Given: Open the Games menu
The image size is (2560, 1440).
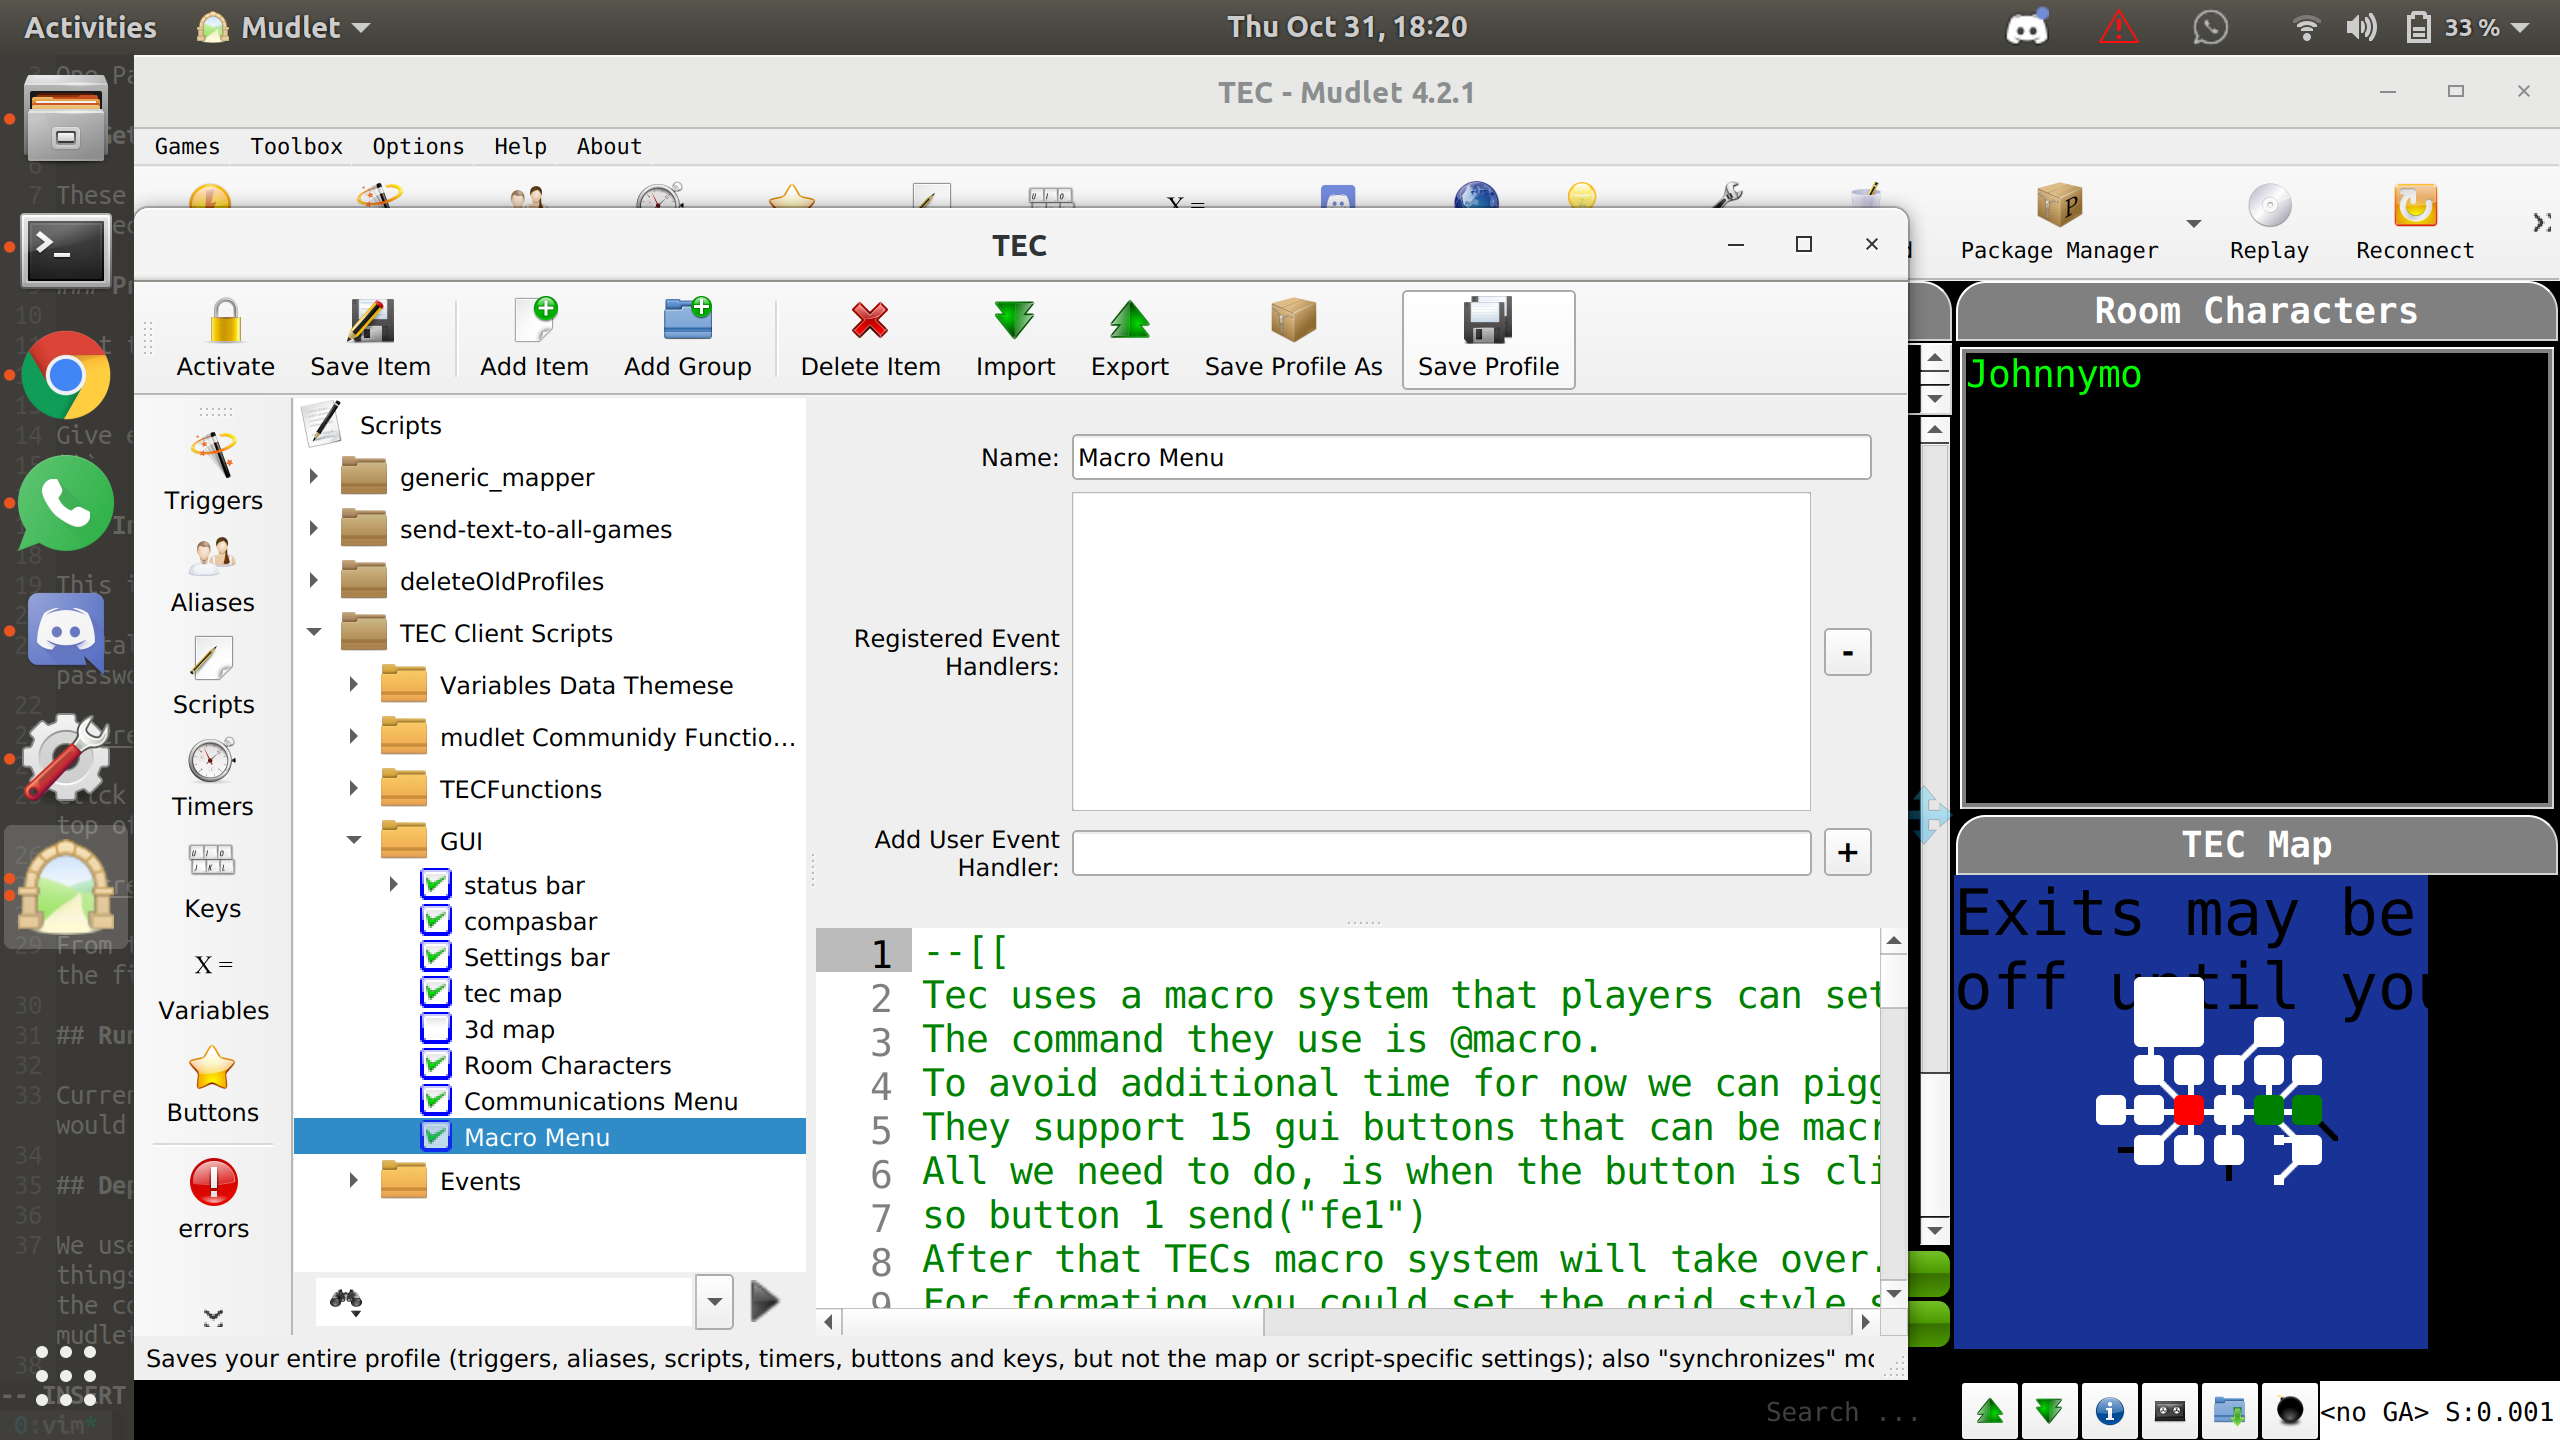Looking at the screenshot, I should tap(187, 146).
